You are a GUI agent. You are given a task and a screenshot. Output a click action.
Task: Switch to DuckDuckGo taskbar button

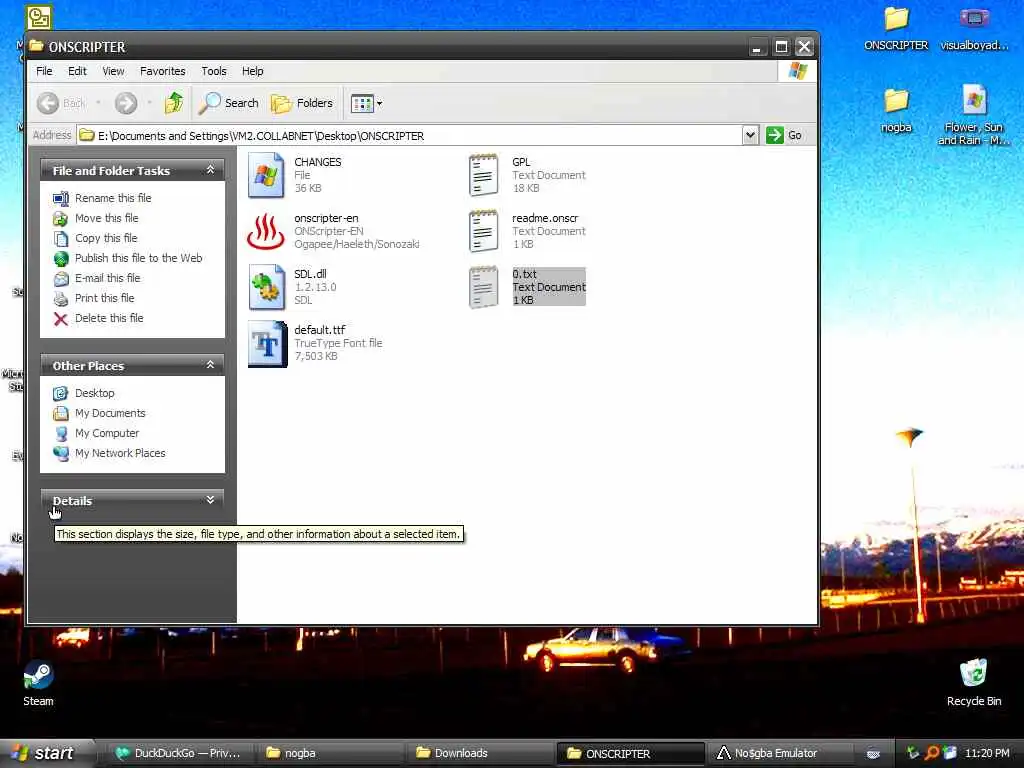(x=178, y=753)
